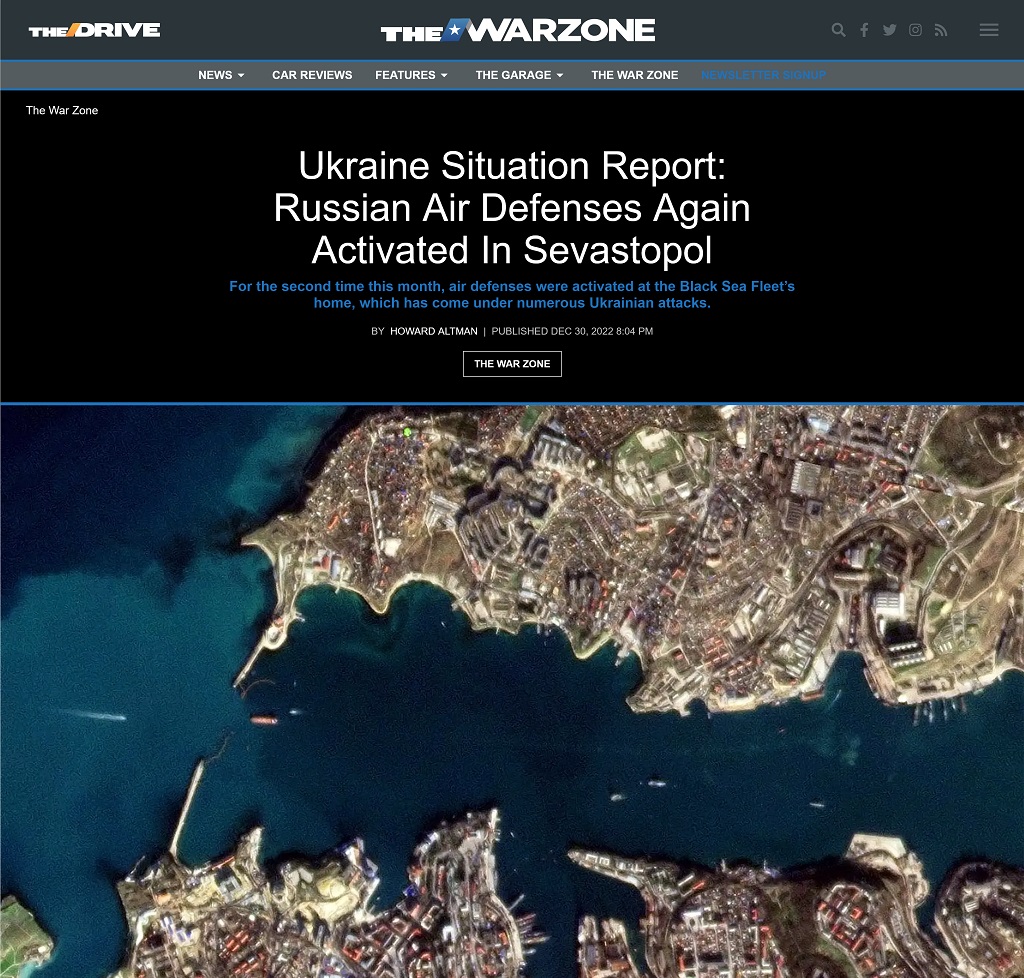Viewport: 1024px width, 978px height.
Task: Open the Instagram icon
Action: [x=916, y=30]
